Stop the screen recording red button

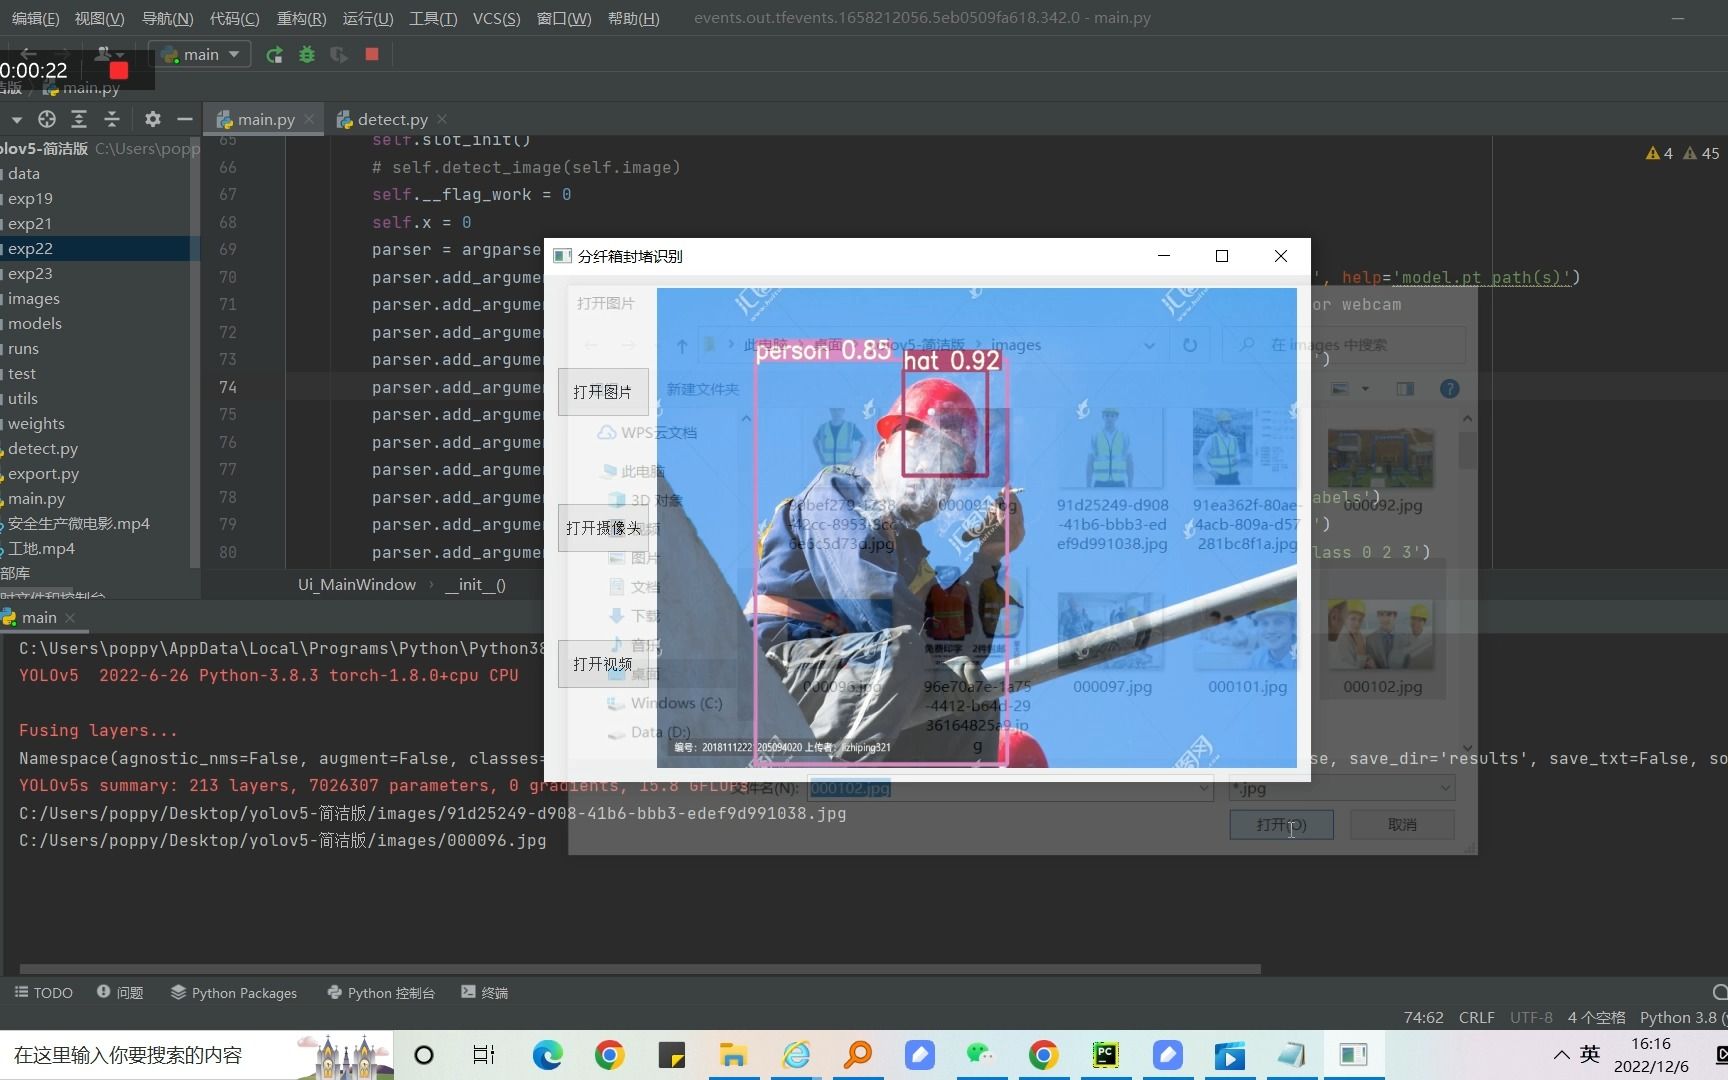[119, 70]
